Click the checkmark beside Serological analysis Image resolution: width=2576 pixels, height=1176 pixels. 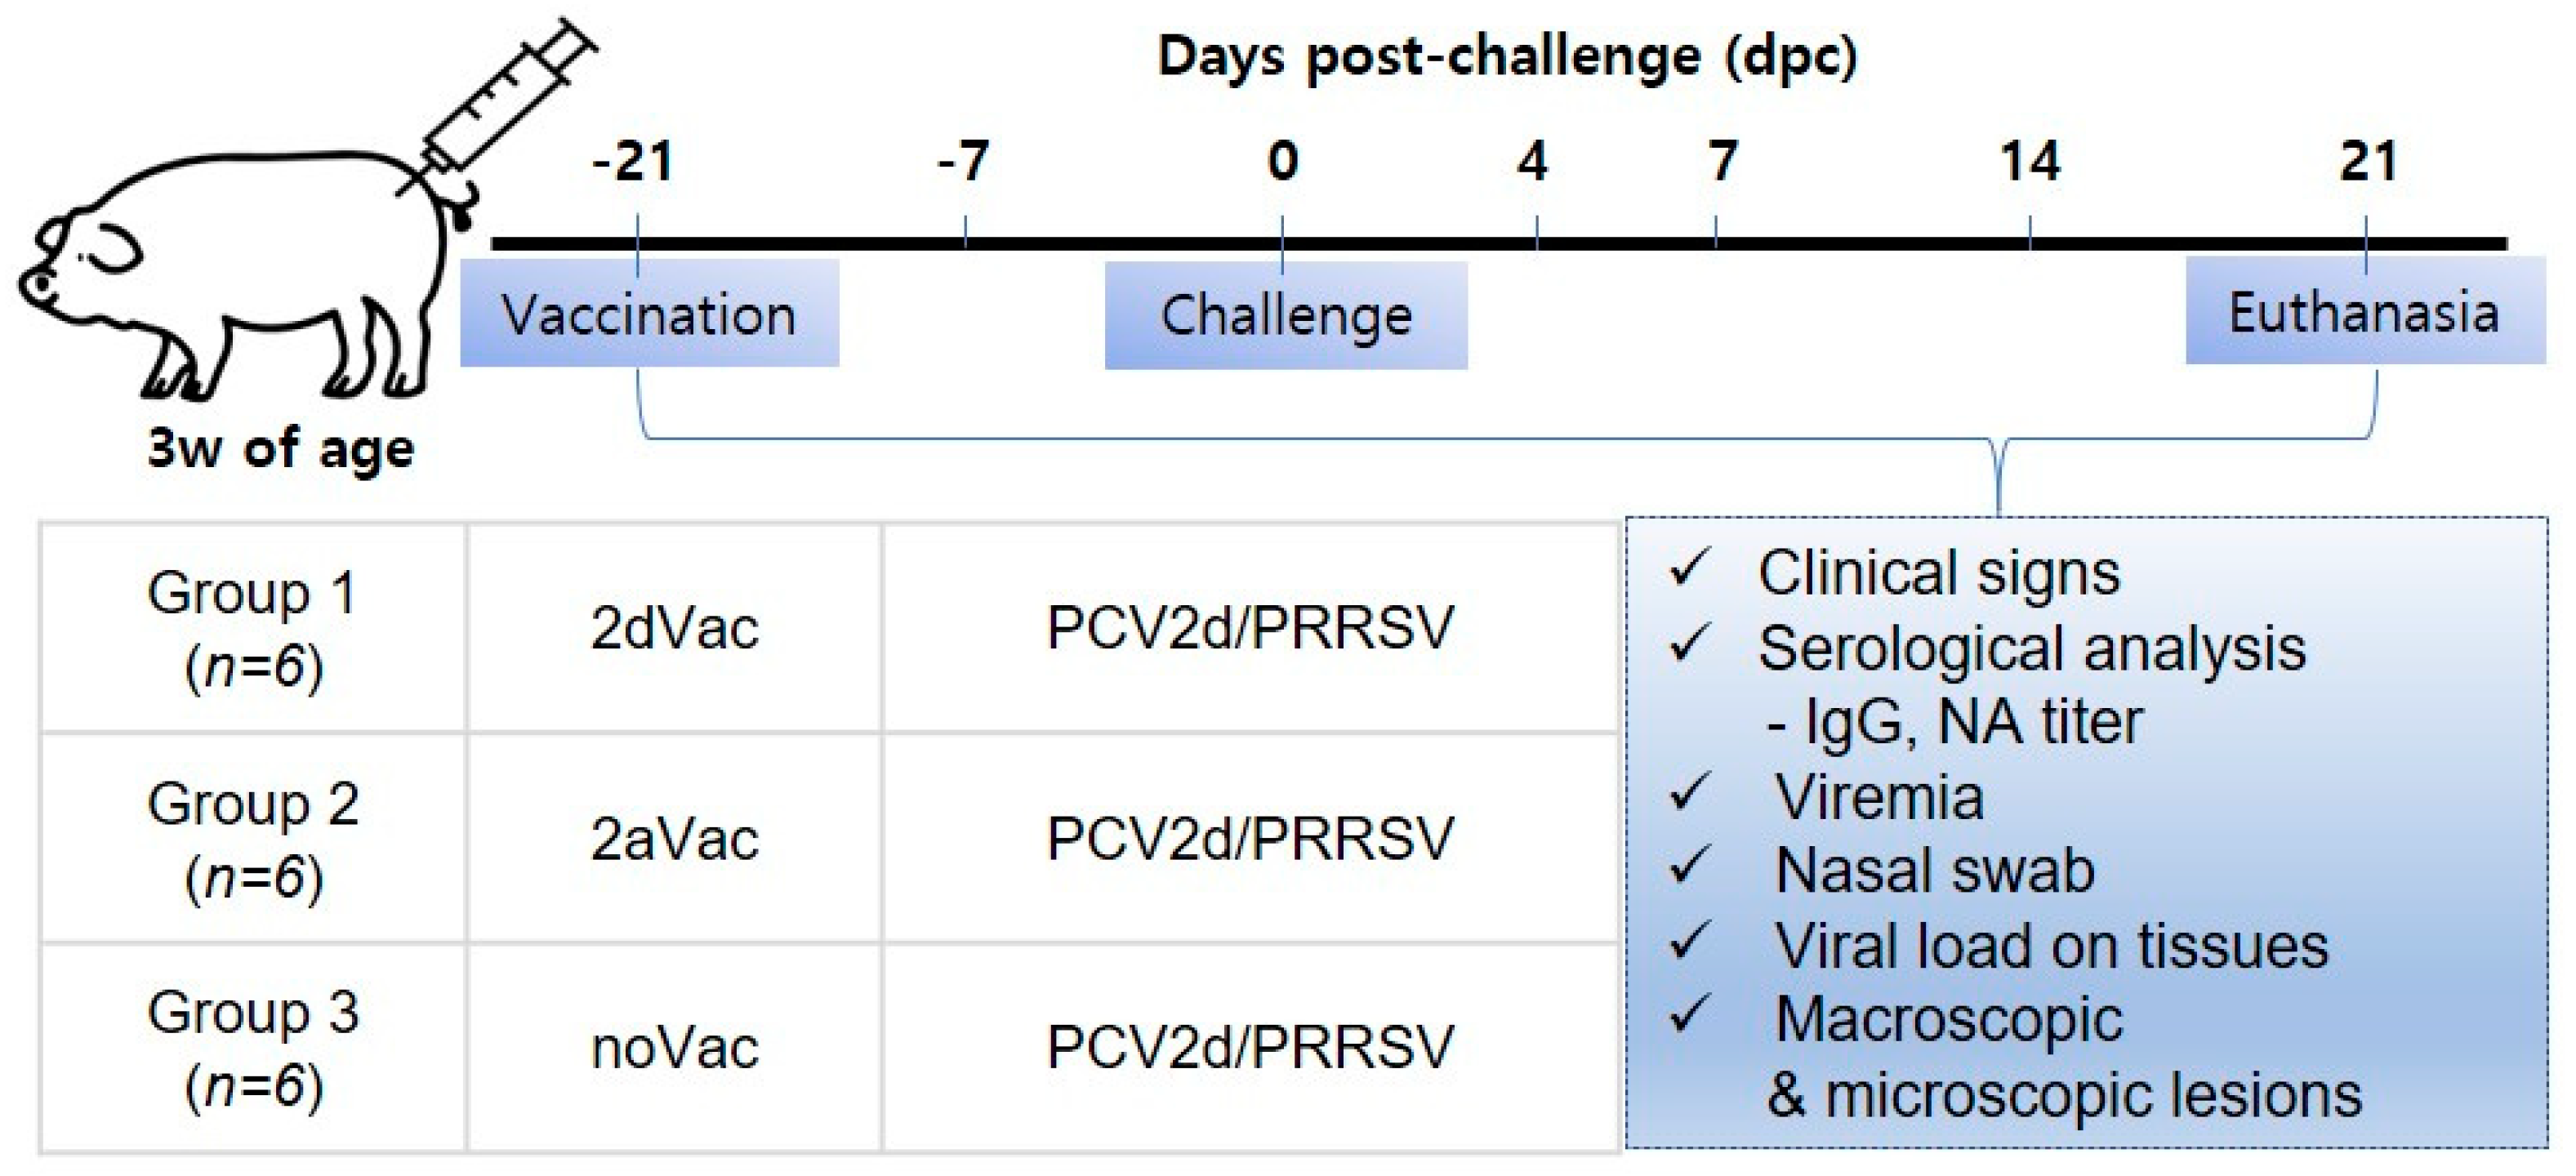[1689, 644]
